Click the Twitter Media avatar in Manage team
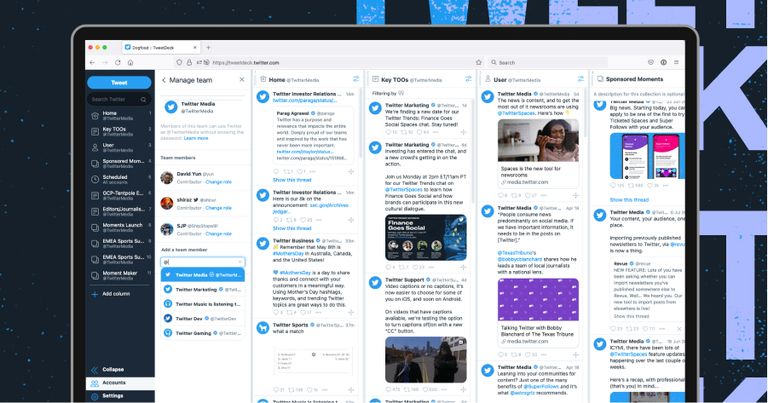This screenshot has height=403, width=768. [x=170, y=107]
